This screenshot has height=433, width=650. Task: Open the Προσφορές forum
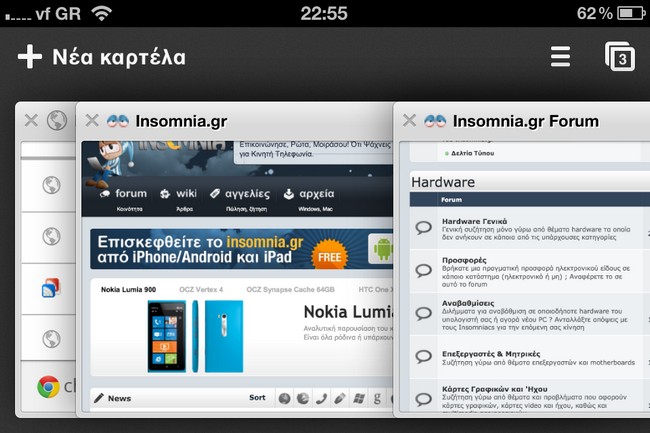(x=464, y=260)
